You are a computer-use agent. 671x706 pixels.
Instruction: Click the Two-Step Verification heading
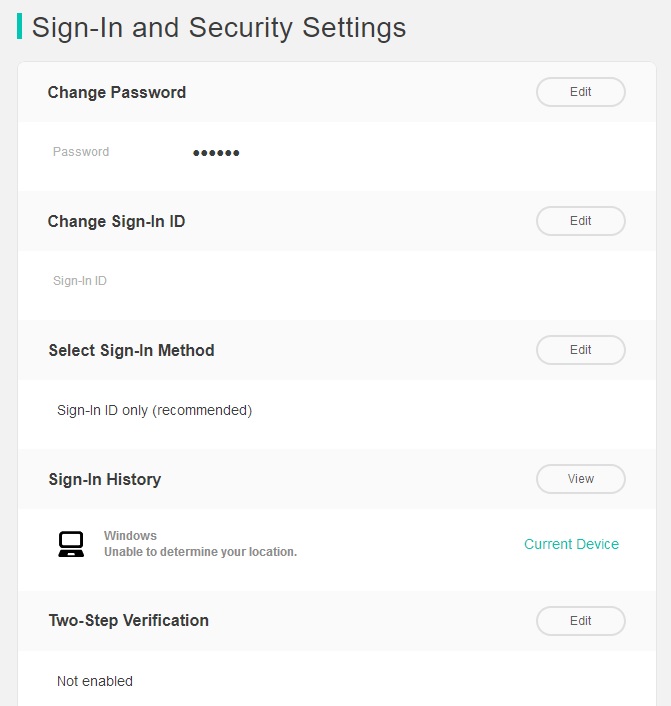click(128, 620)
